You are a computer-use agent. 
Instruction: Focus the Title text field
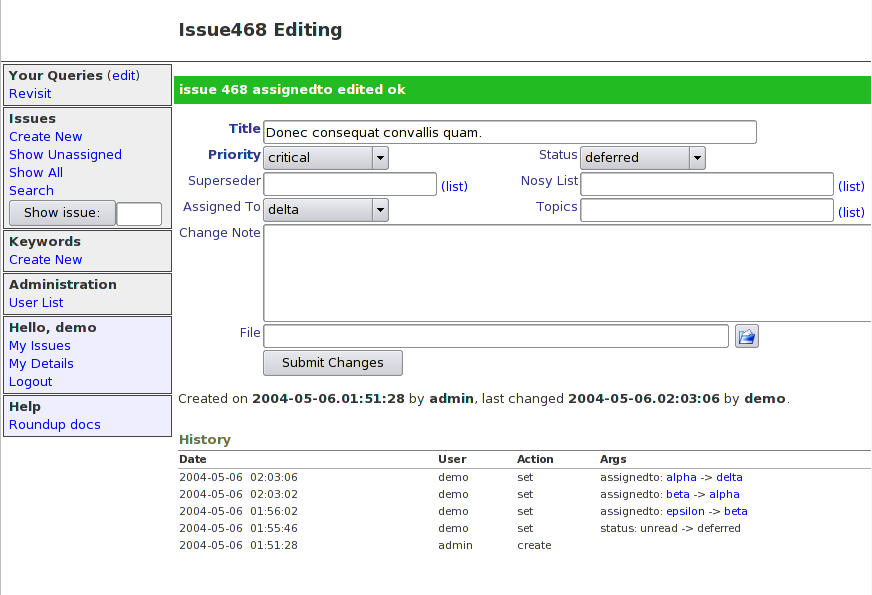[x=510, y=132]
